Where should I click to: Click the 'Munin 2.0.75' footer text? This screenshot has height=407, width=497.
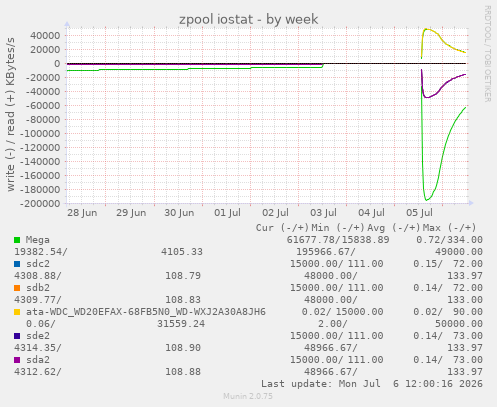[x=248, y=396]
